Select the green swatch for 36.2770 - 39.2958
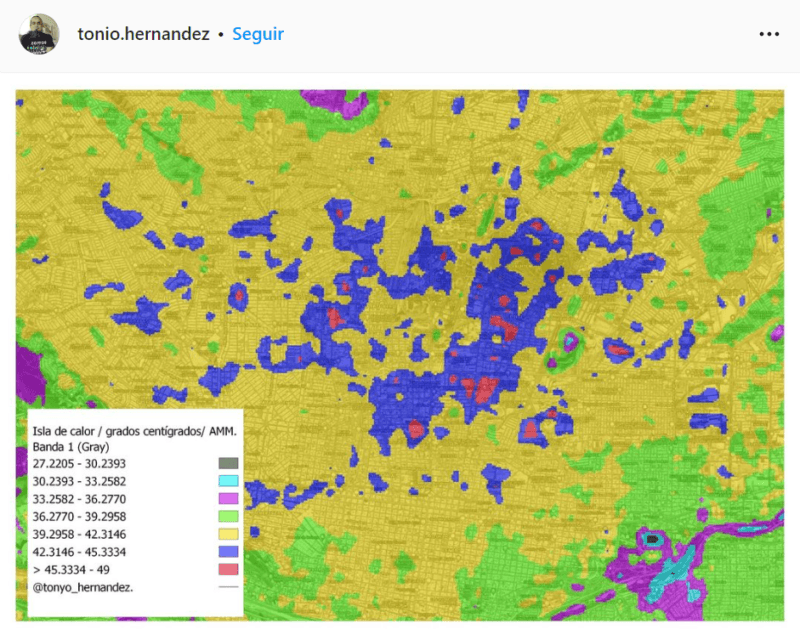The height and width of the screenshot is (640, 800). (x=227, y=515)
